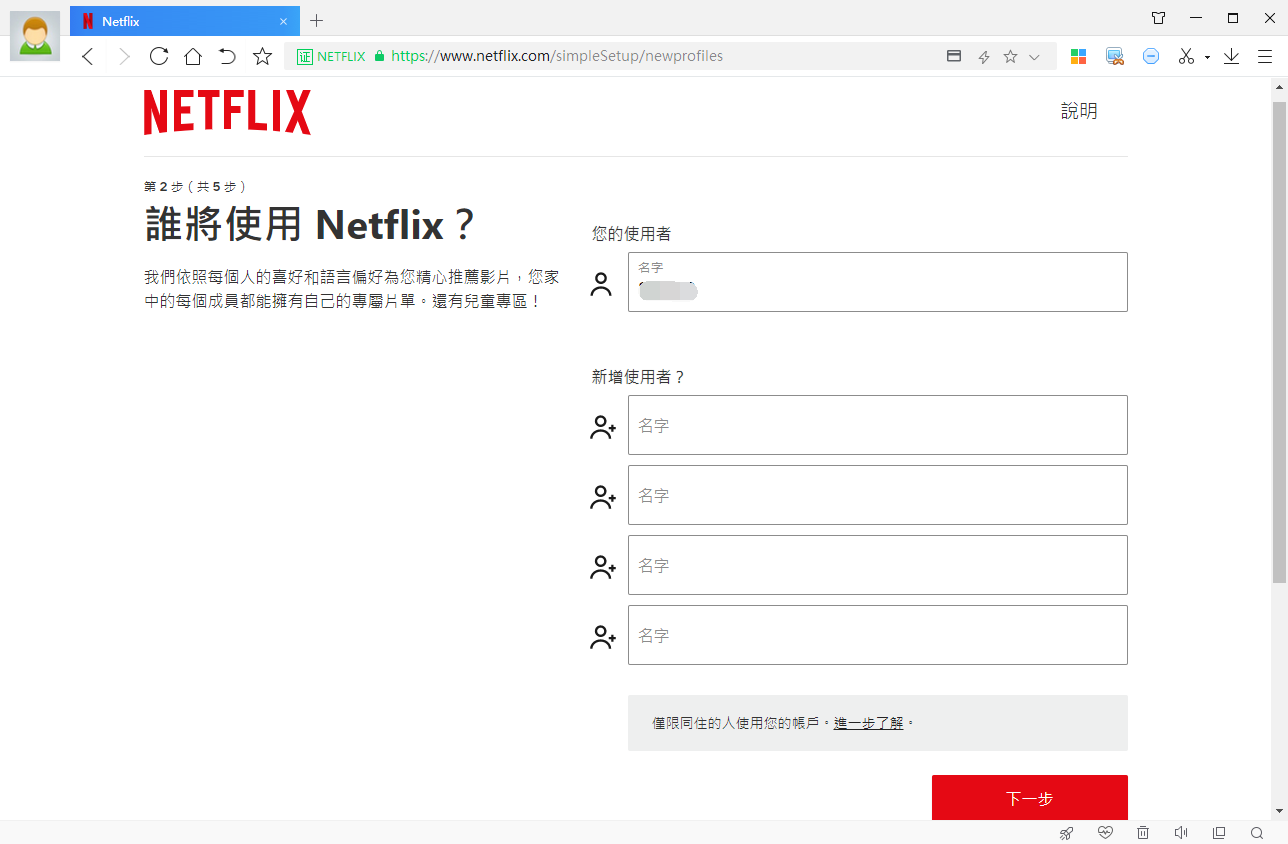Screen dimensions: 1288x844
Task: Click the address bar URL
Action: tap(557, 57)
